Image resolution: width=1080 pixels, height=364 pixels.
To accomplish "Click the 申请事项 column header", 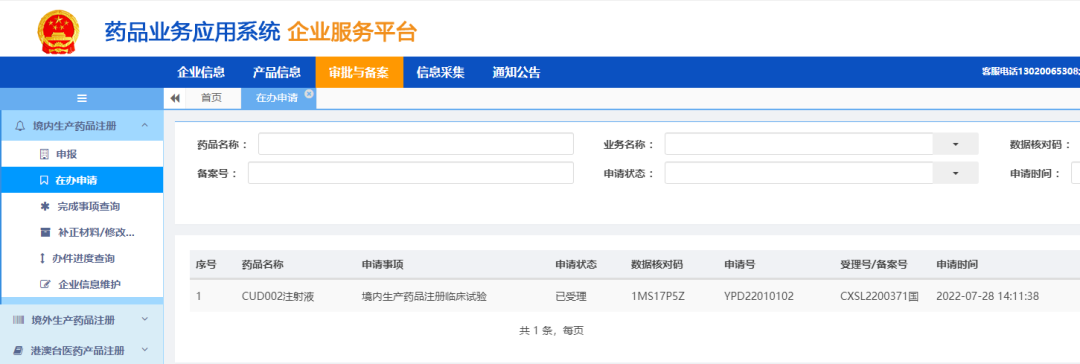I will pyautogui.click(x=382, y=264).
